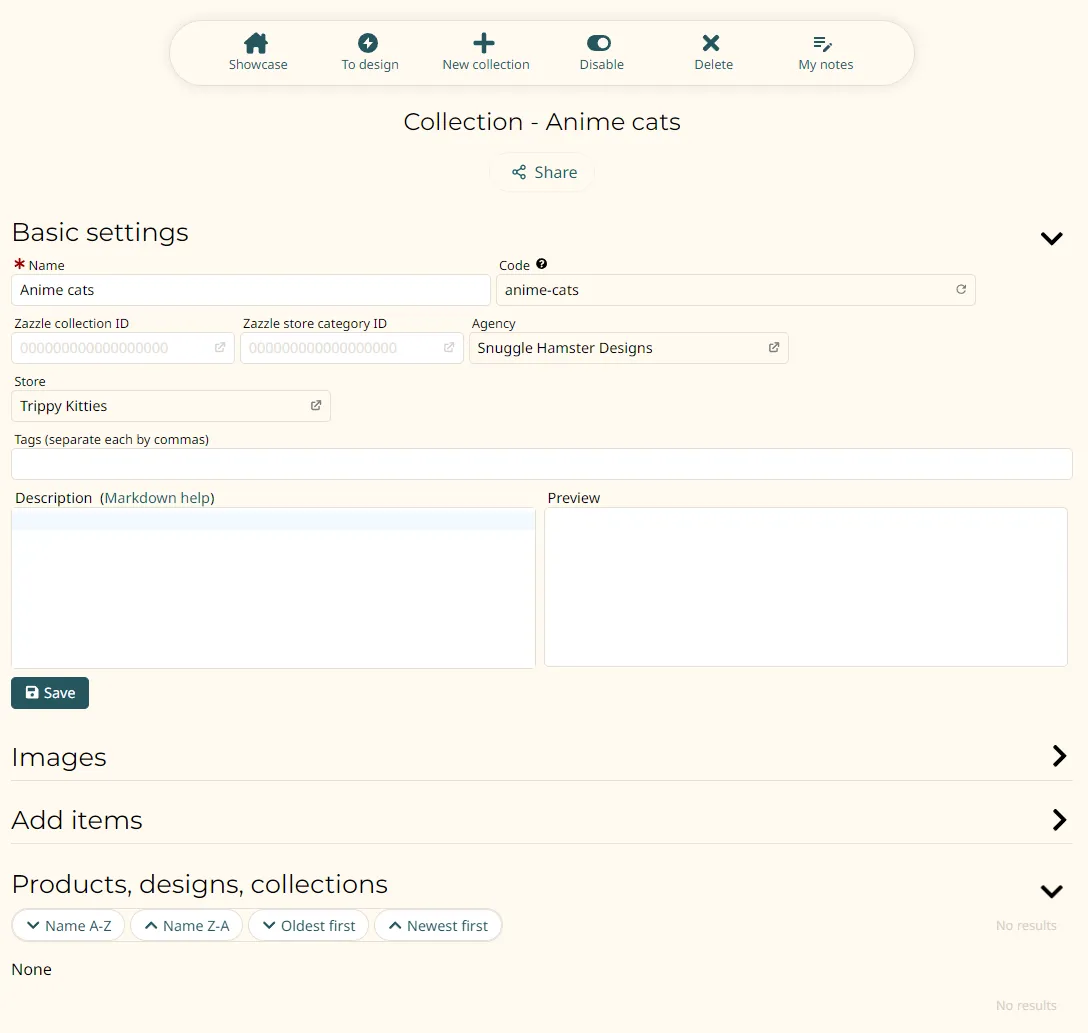Collapse Products, designs, collections section
The height and width of the screenshot is (1033, 1088).
point(1051,891)
